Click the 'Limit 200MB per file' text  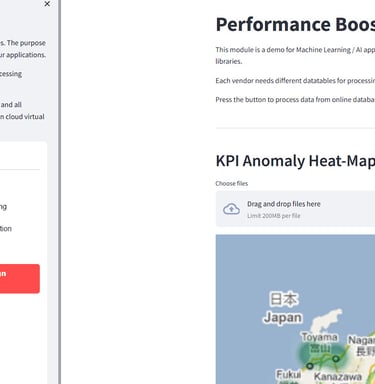pyautogui.click(x=274, y=216)
